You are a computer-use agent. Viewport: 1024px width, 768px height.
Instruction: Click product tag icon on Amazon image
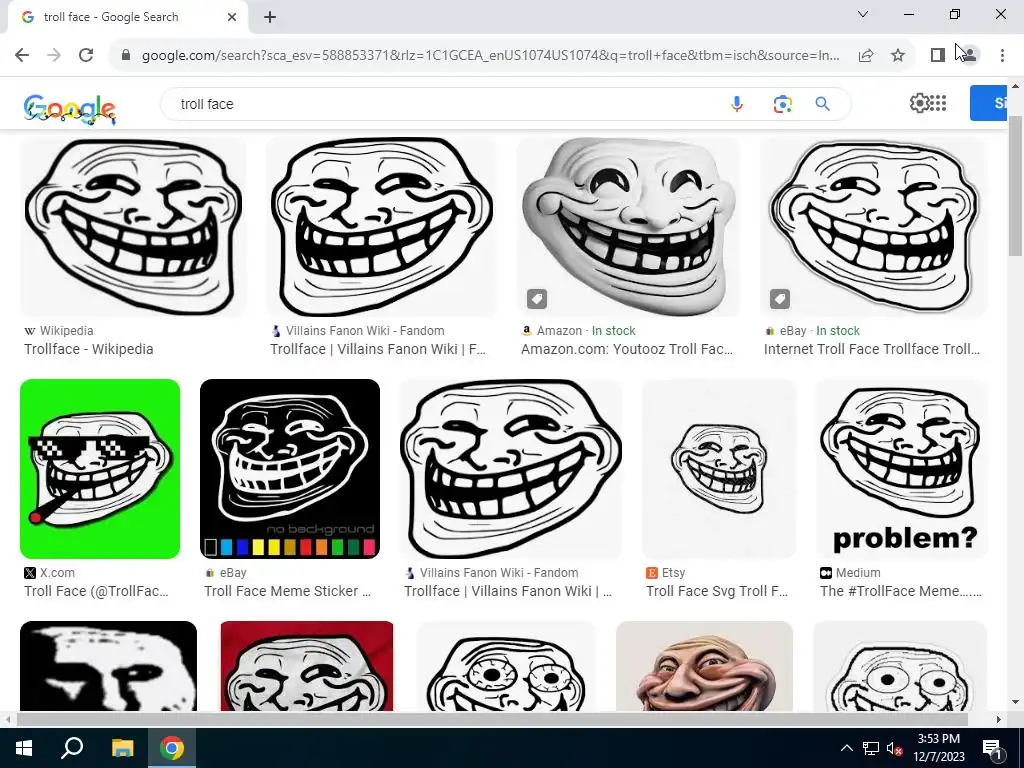537,299
